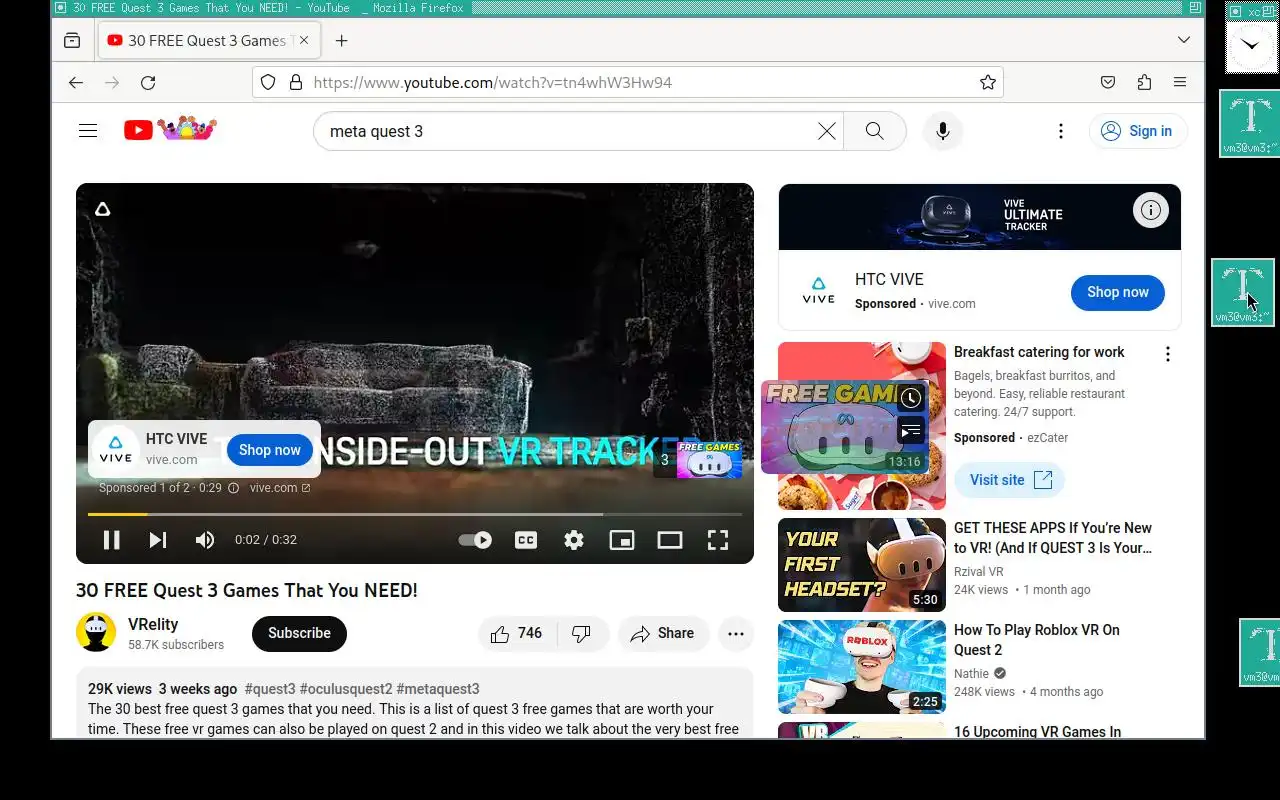
Task: Go to YouTube home via logo
Action: (x=170, y=130)
